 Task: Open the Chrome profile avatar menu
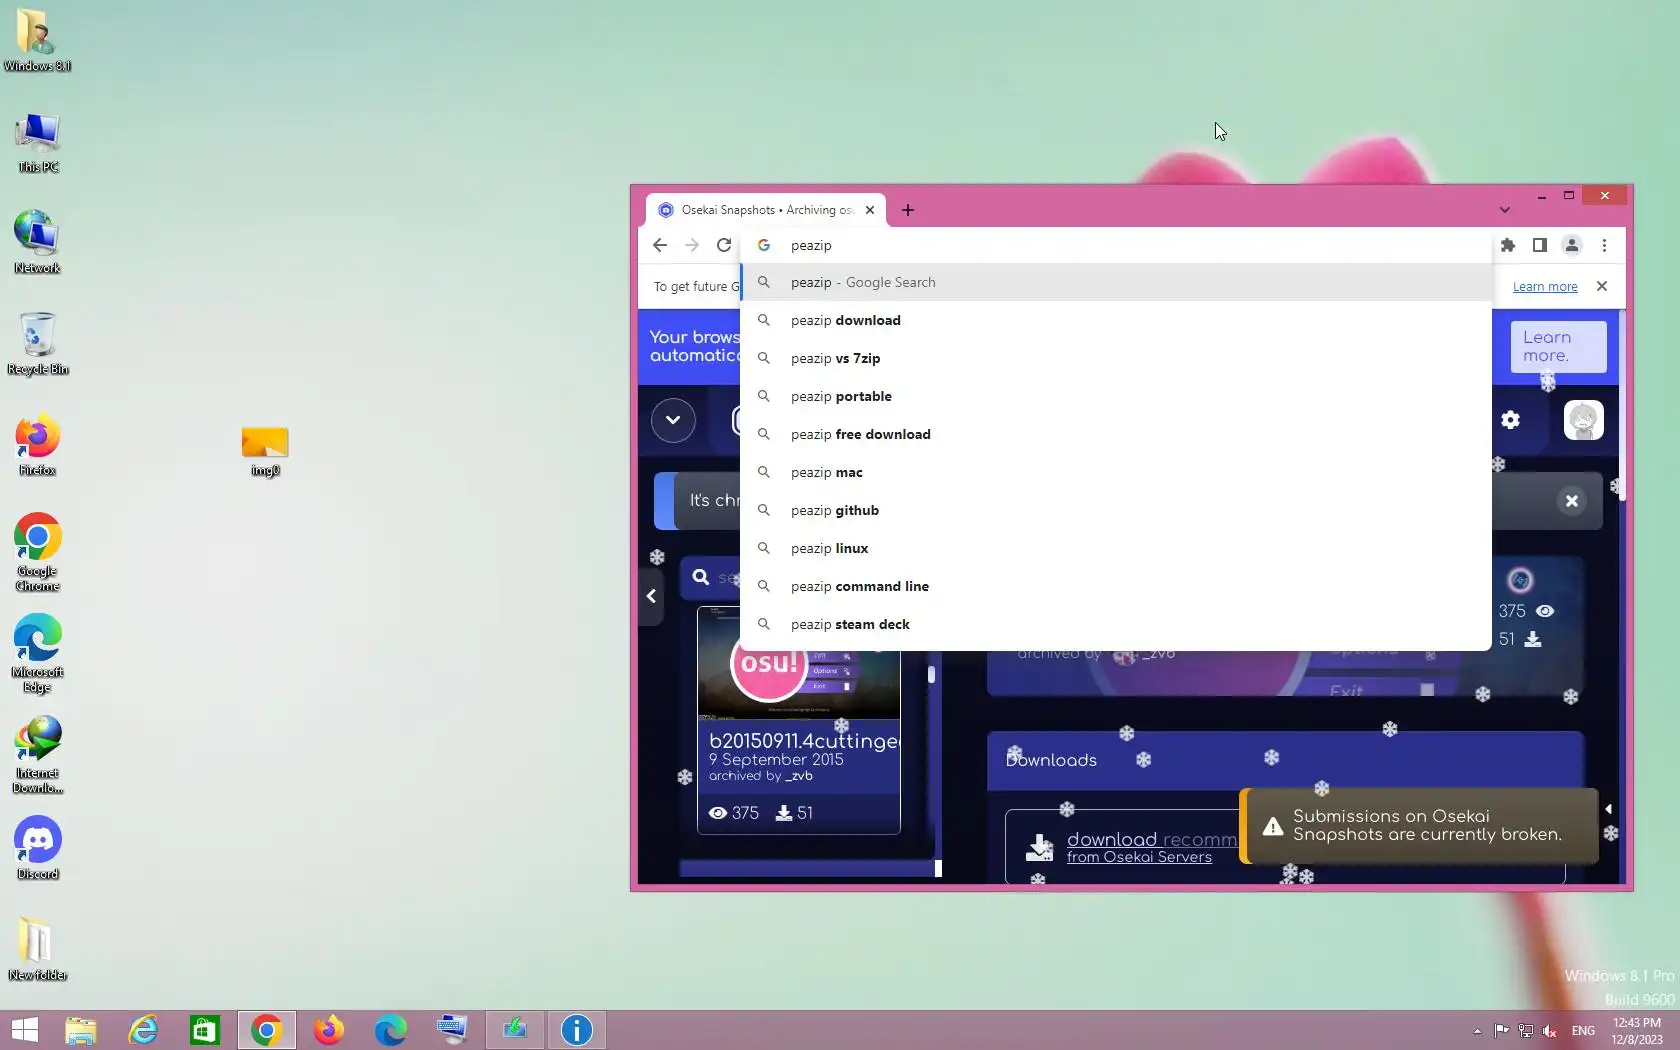click(1572, 245)
